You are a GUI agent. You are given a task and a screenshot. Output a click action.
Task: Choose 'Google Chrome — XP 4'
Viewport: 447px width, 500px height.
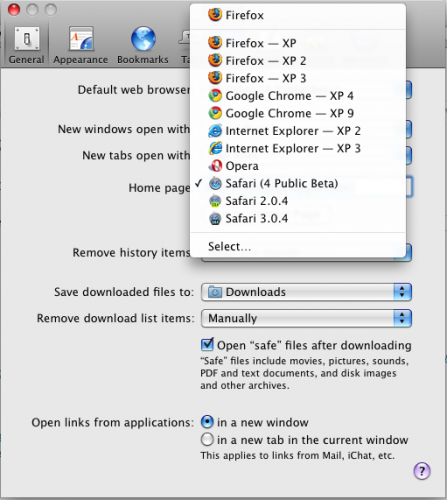tap(298, 96)
